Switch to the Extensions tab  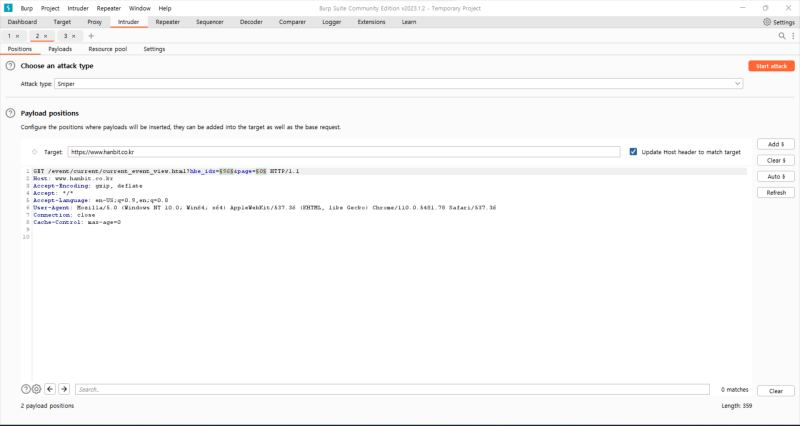point(371,22)
